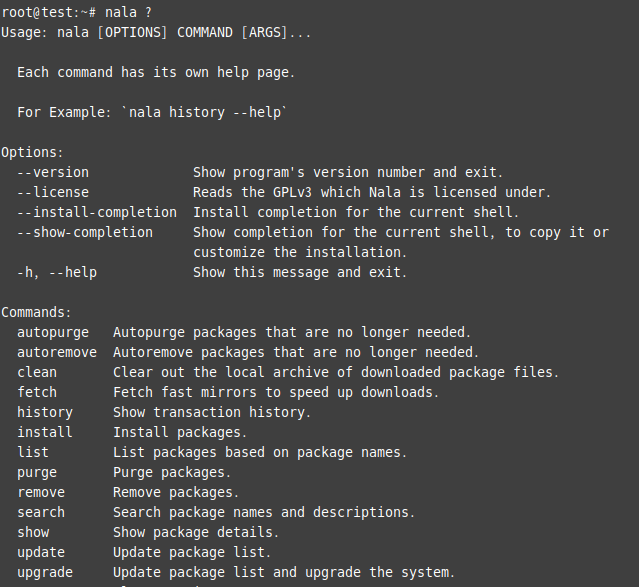
Task: Click the search command name
Action: tap(41, 512)
